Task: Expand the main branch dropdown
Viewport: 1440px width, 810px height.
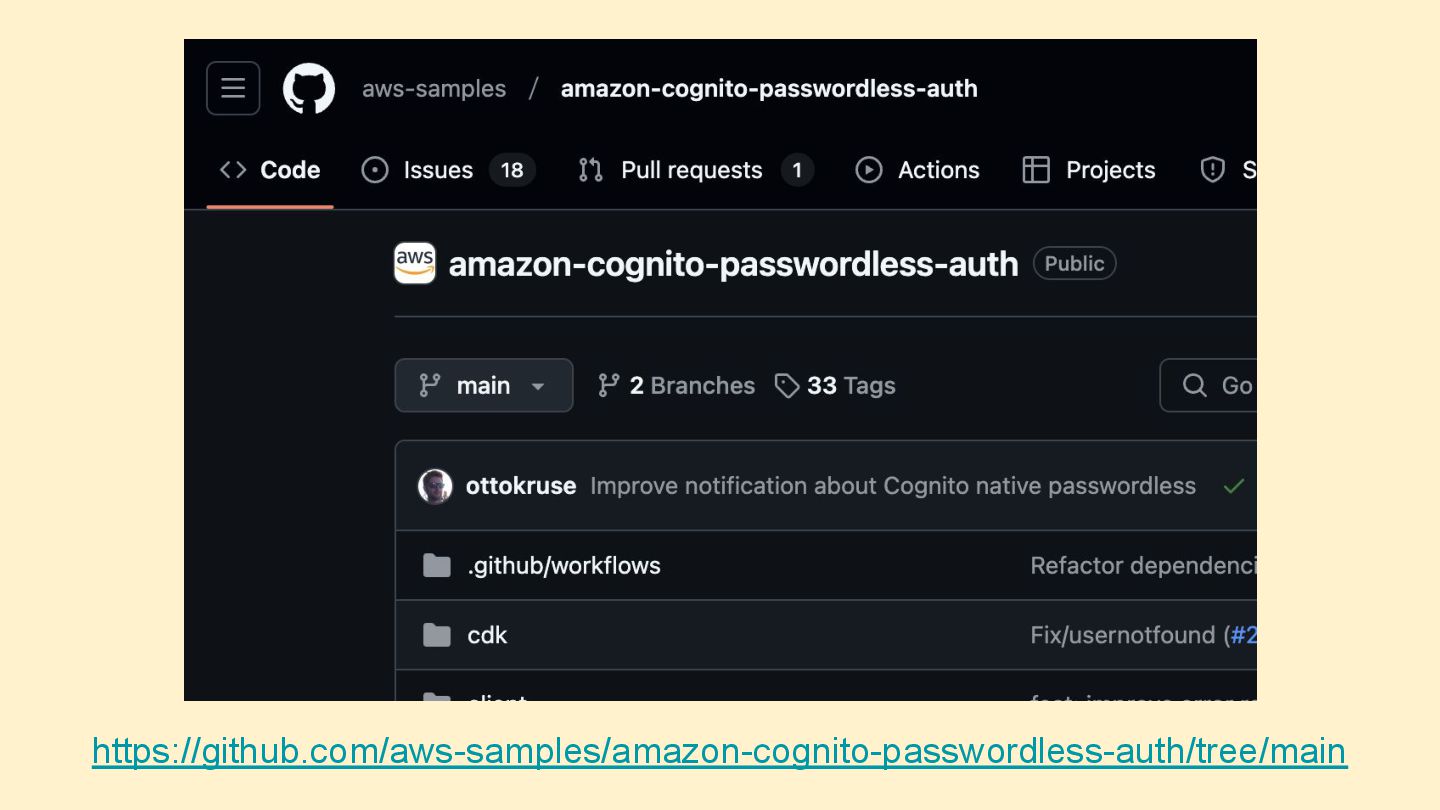Action: pos(484,386)
